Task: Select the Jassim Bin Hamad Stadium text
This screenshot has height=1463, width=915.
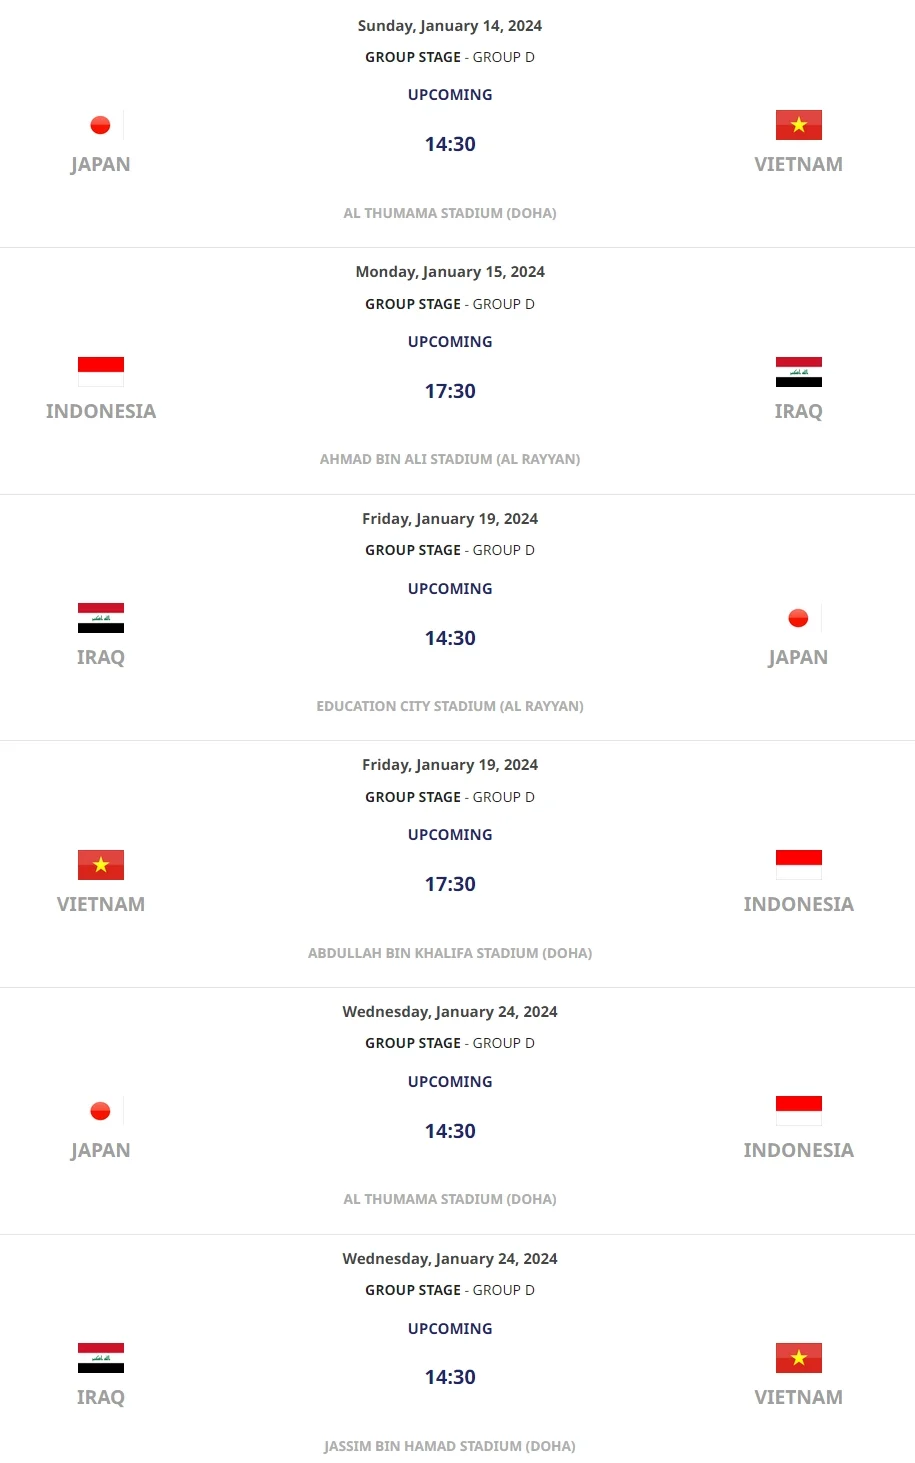Action: [450, 1446]
